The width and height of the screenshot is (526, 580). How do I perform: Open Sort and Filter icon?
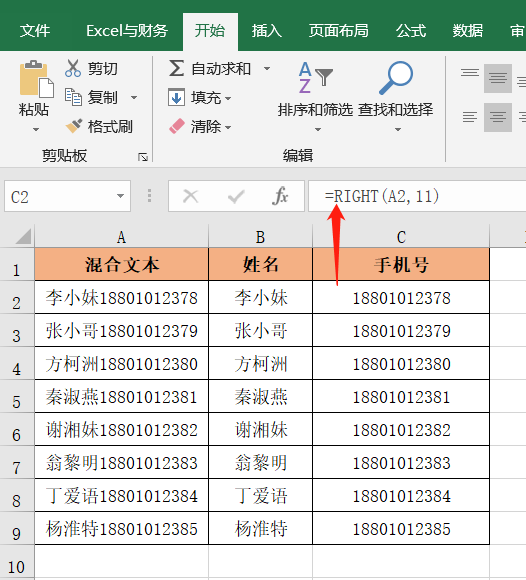pyautogui.click(x=315, y=77)
